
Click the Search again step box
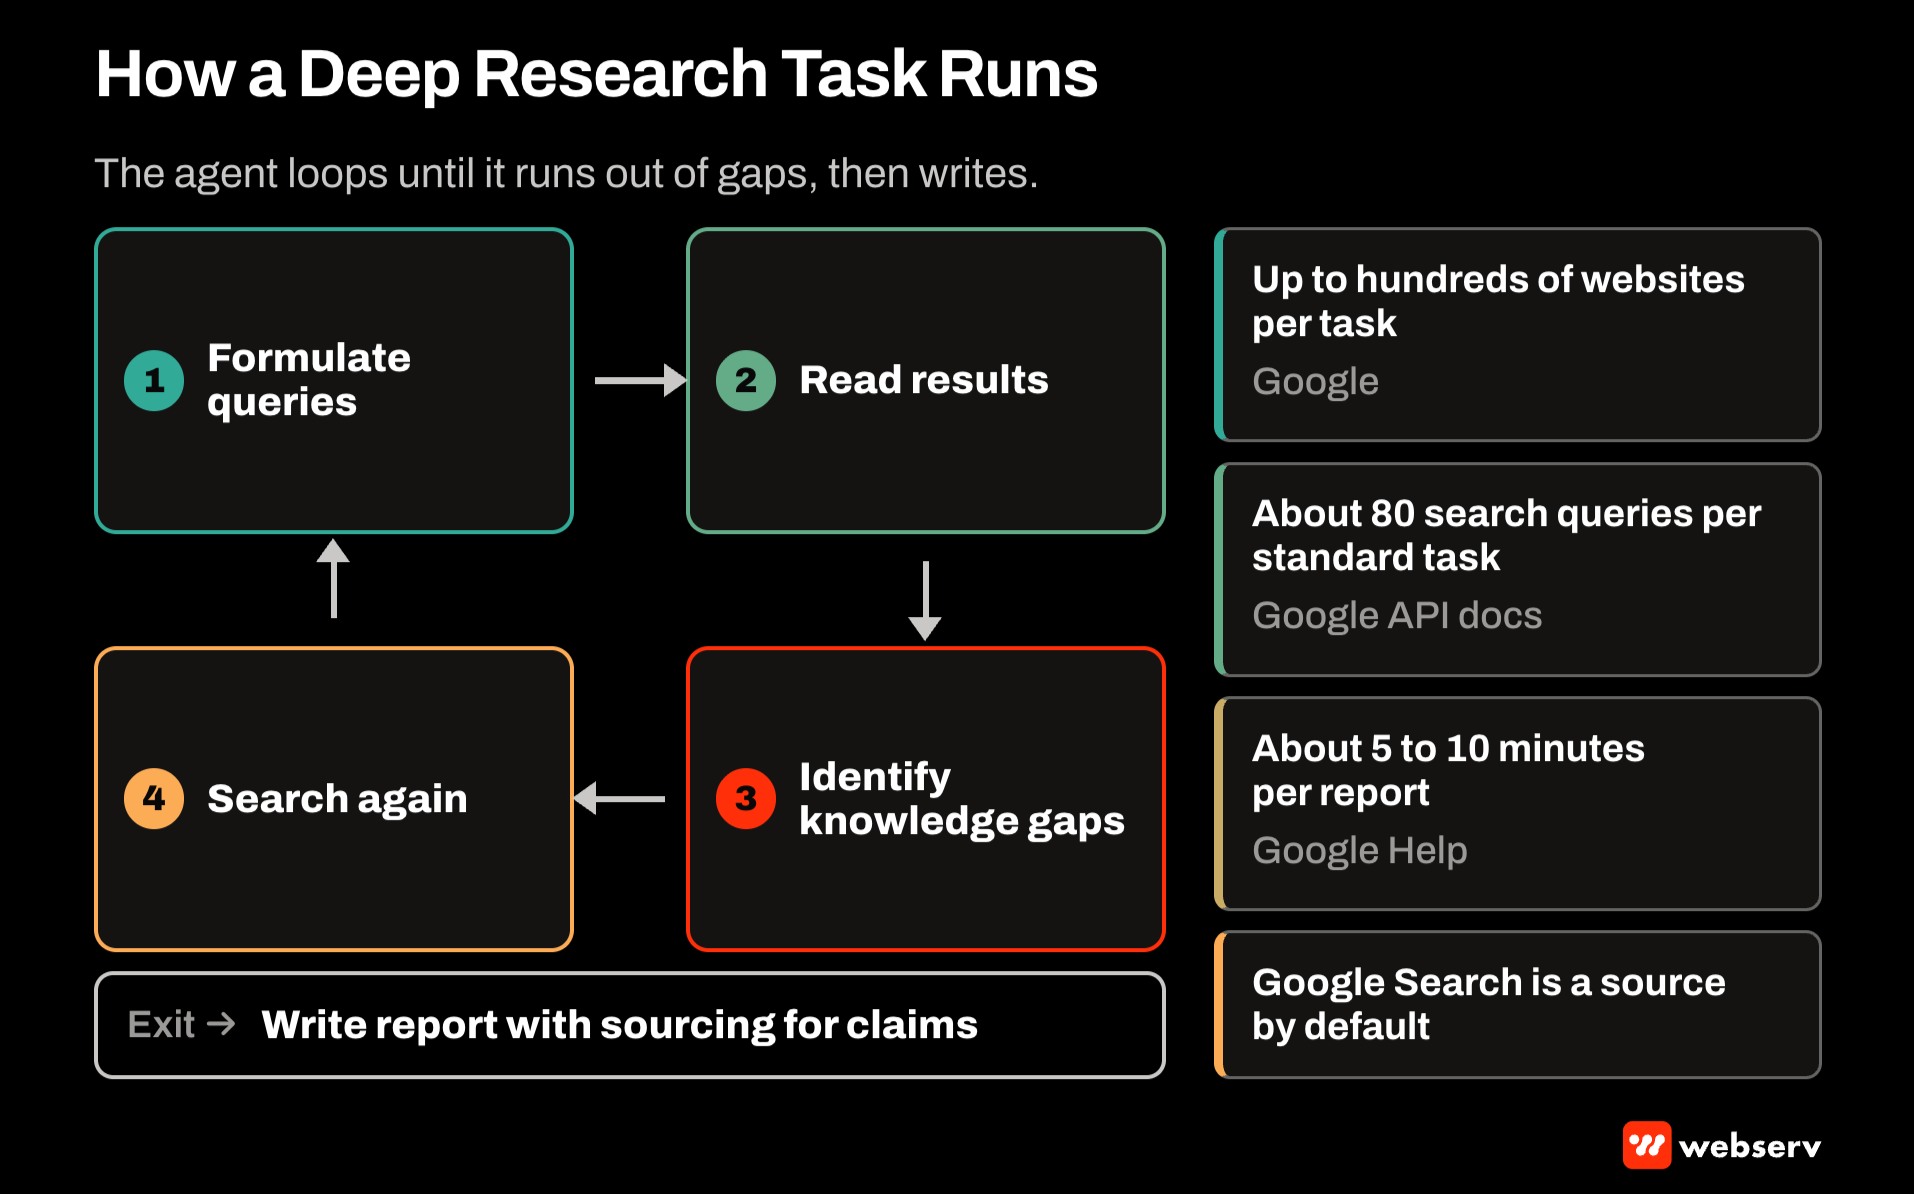(x=334, y=798)
